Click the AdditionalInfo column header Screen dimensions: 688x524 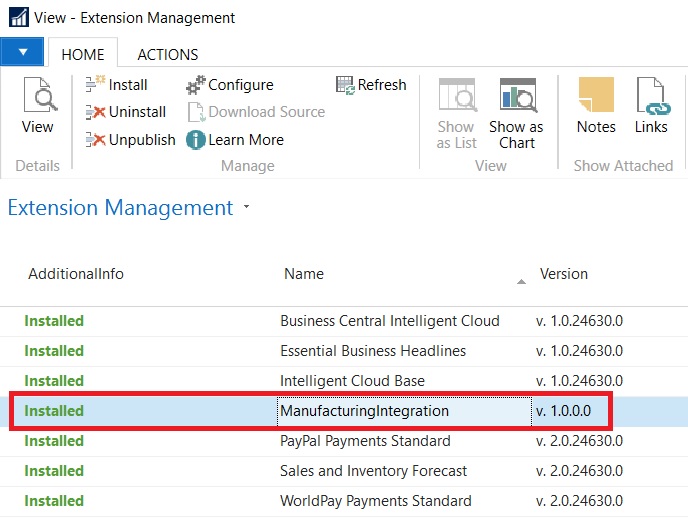[76, 273]
